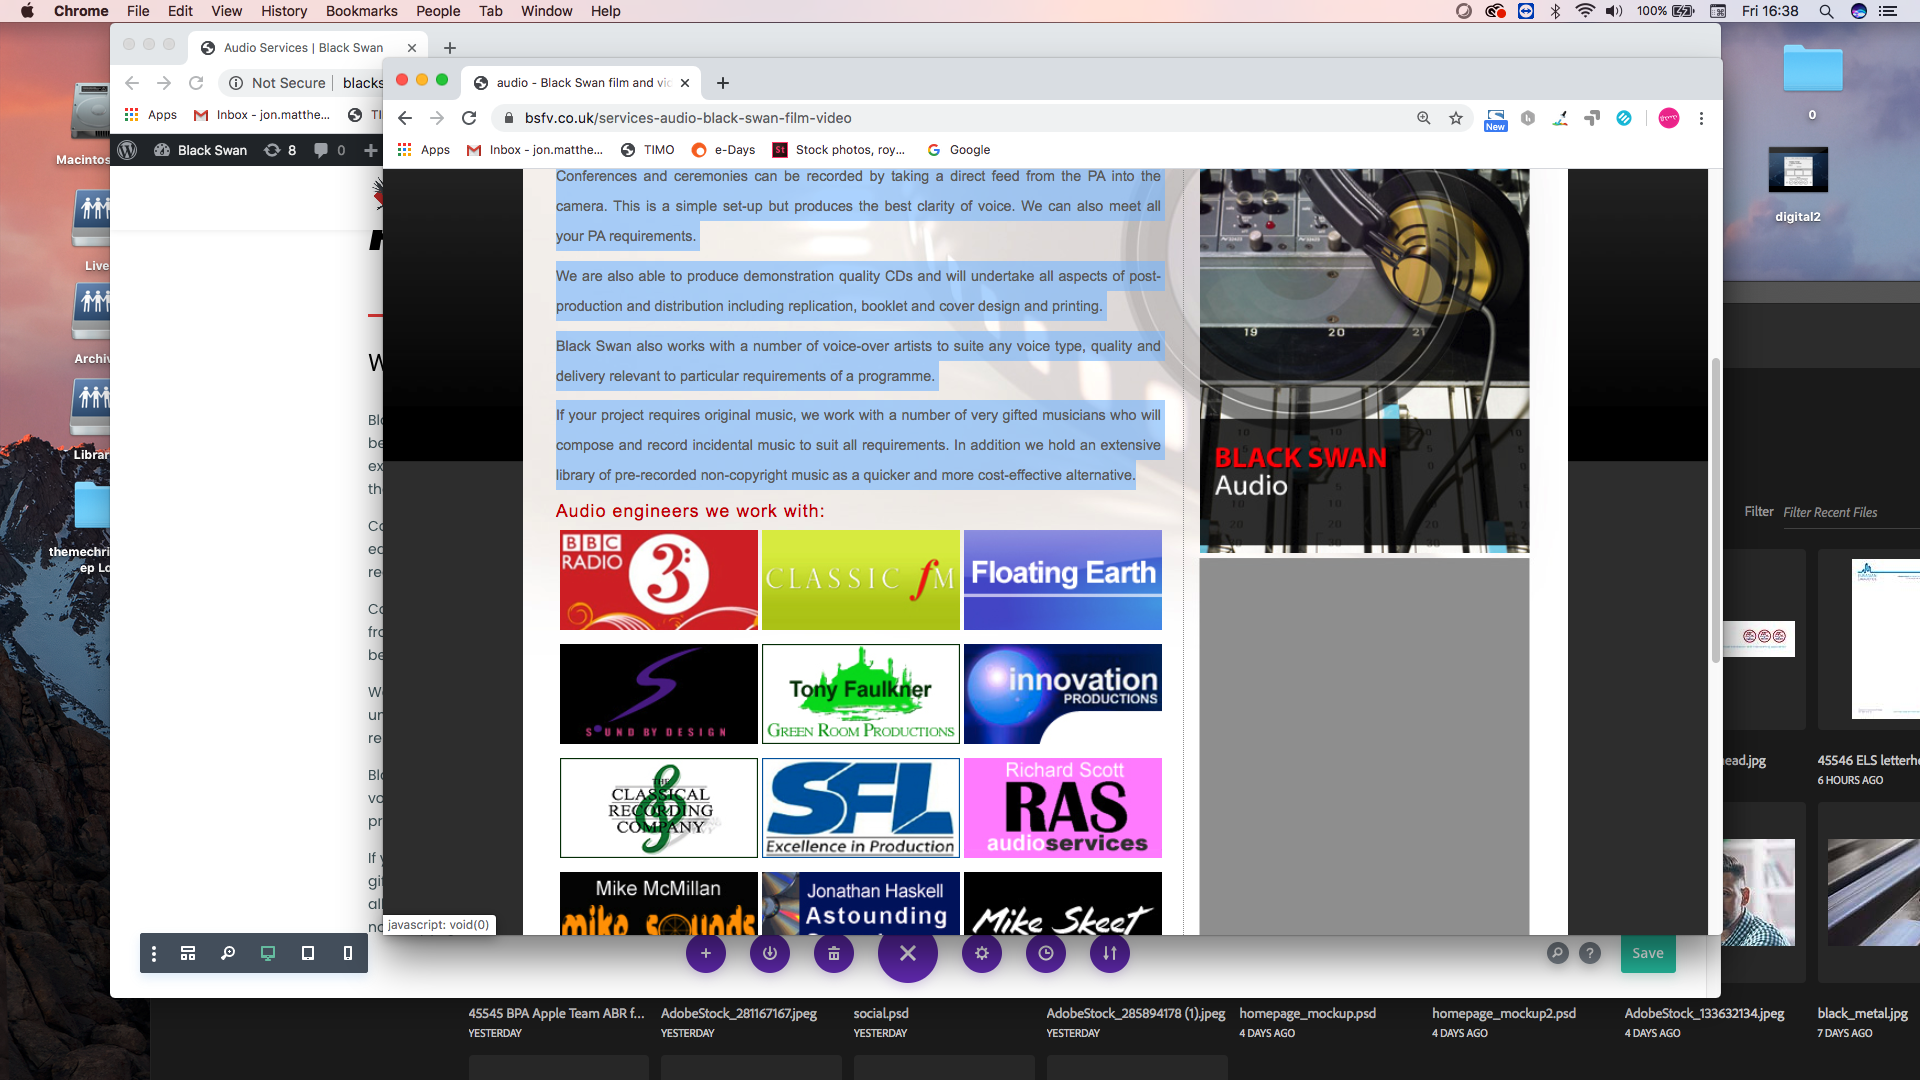The image size is (1920, 1080).
Task: Open the Divi three-dot options menu
Action: [154, 953]
